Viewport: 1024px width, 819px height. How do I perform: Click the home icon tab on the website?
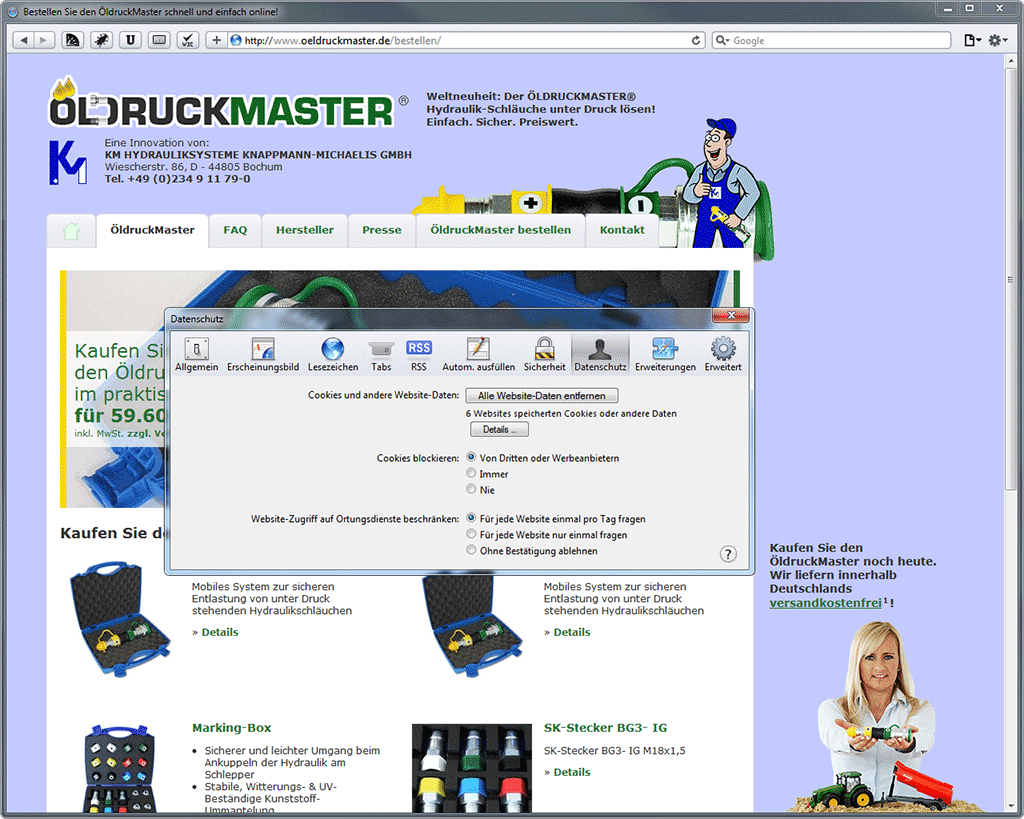[71, 231]
